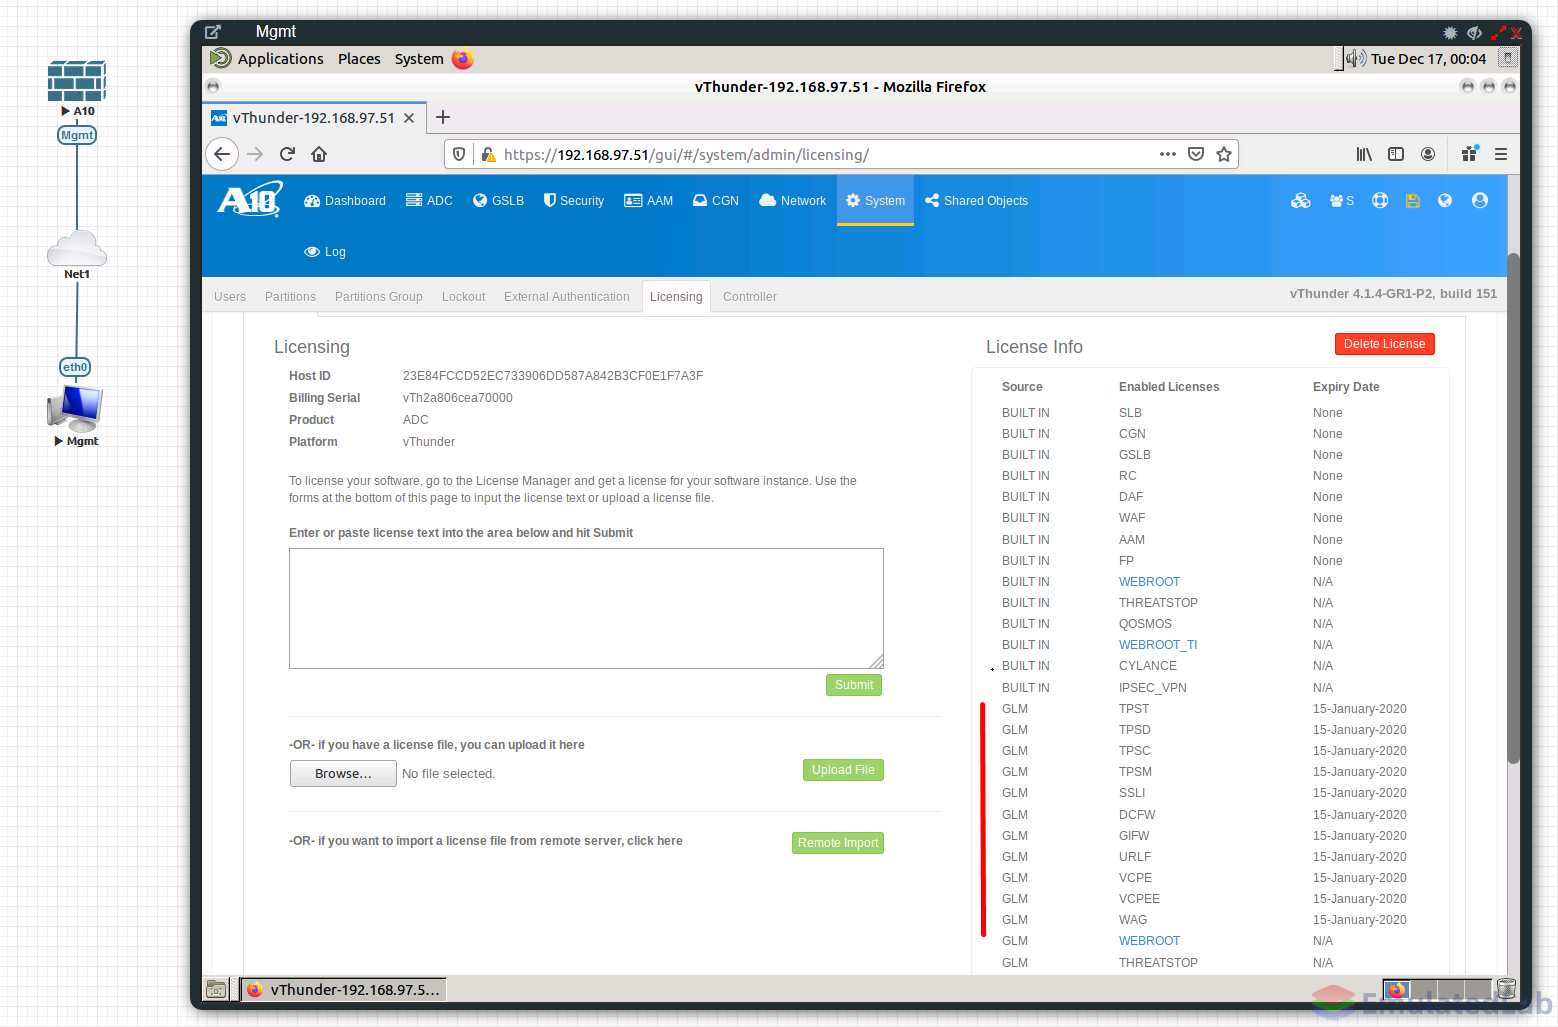Click the save configuration floppy icon
This screenshot has width=1558, height=1027.
[x=1412, y=201]
